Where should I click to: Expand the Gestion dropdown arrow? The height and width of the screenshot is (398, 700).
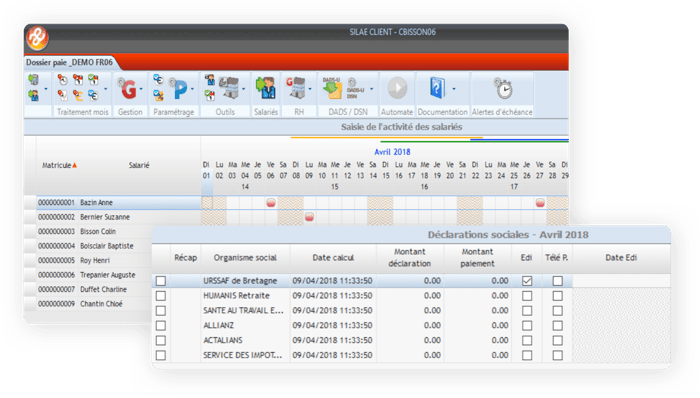click(141, 89)
